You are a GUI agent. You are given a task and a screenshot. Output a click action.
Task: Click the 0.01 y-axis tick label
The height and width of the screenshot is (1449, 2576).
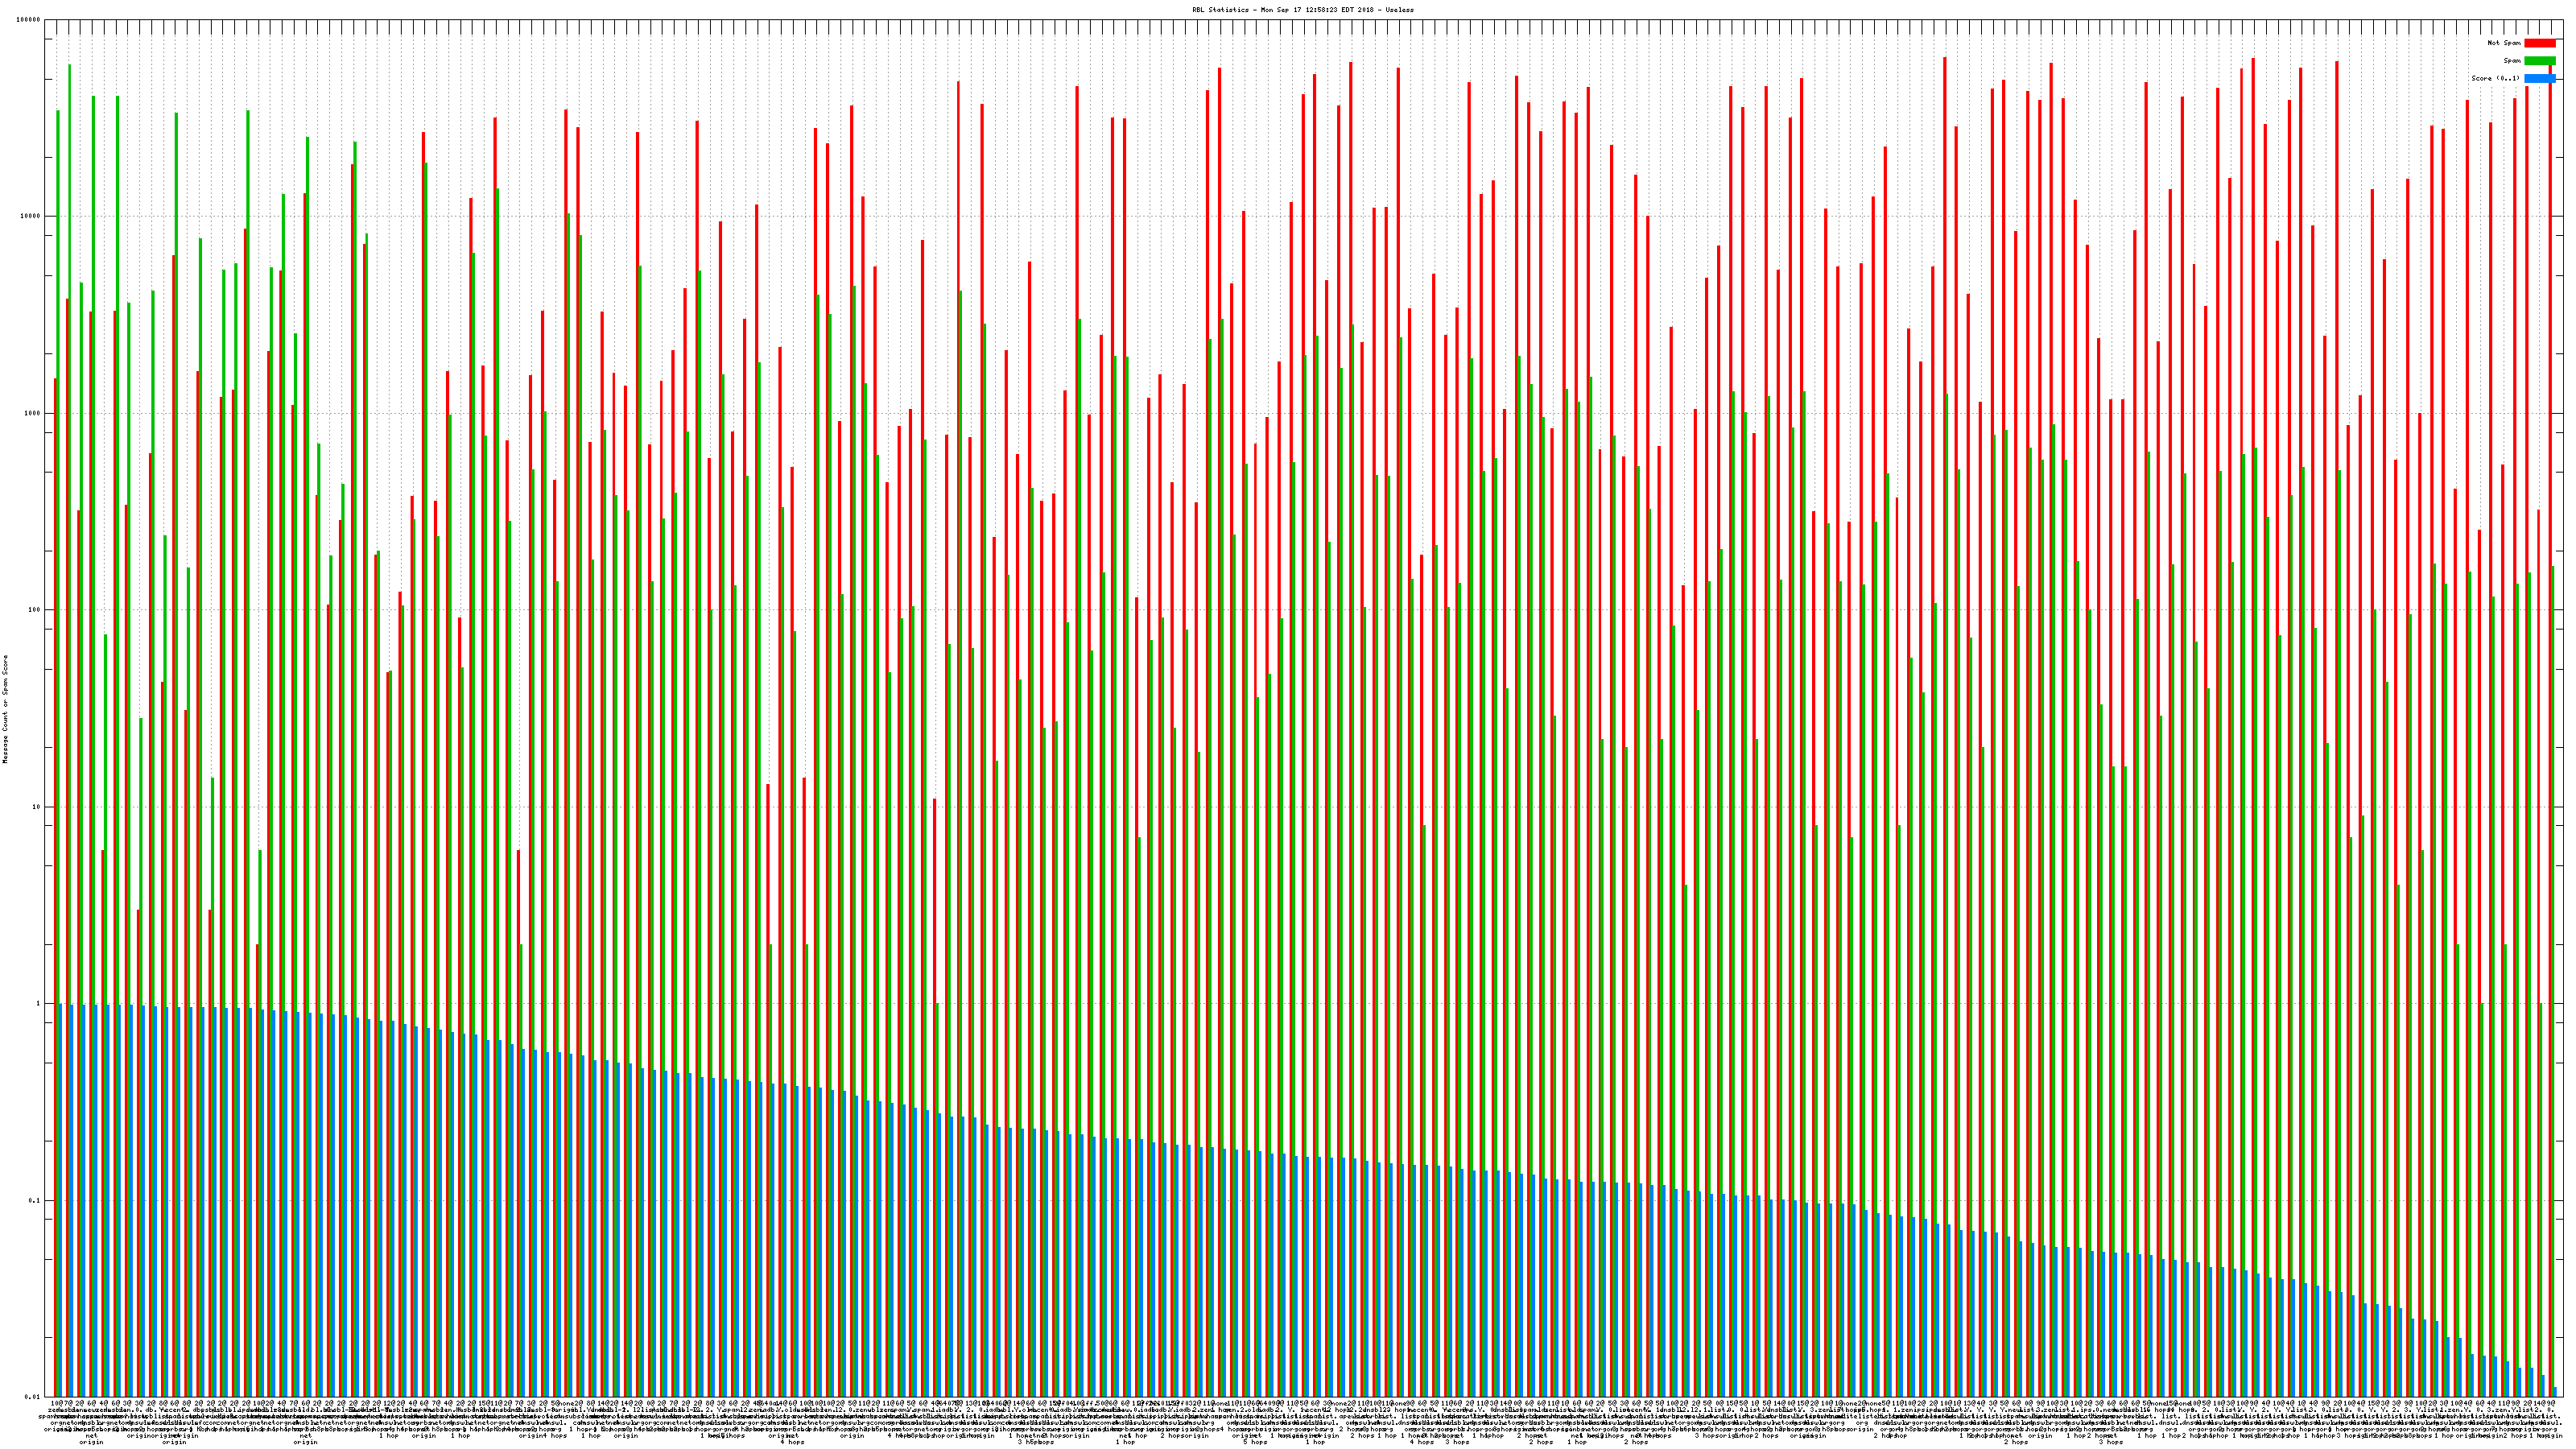(x=33, y=1397)
